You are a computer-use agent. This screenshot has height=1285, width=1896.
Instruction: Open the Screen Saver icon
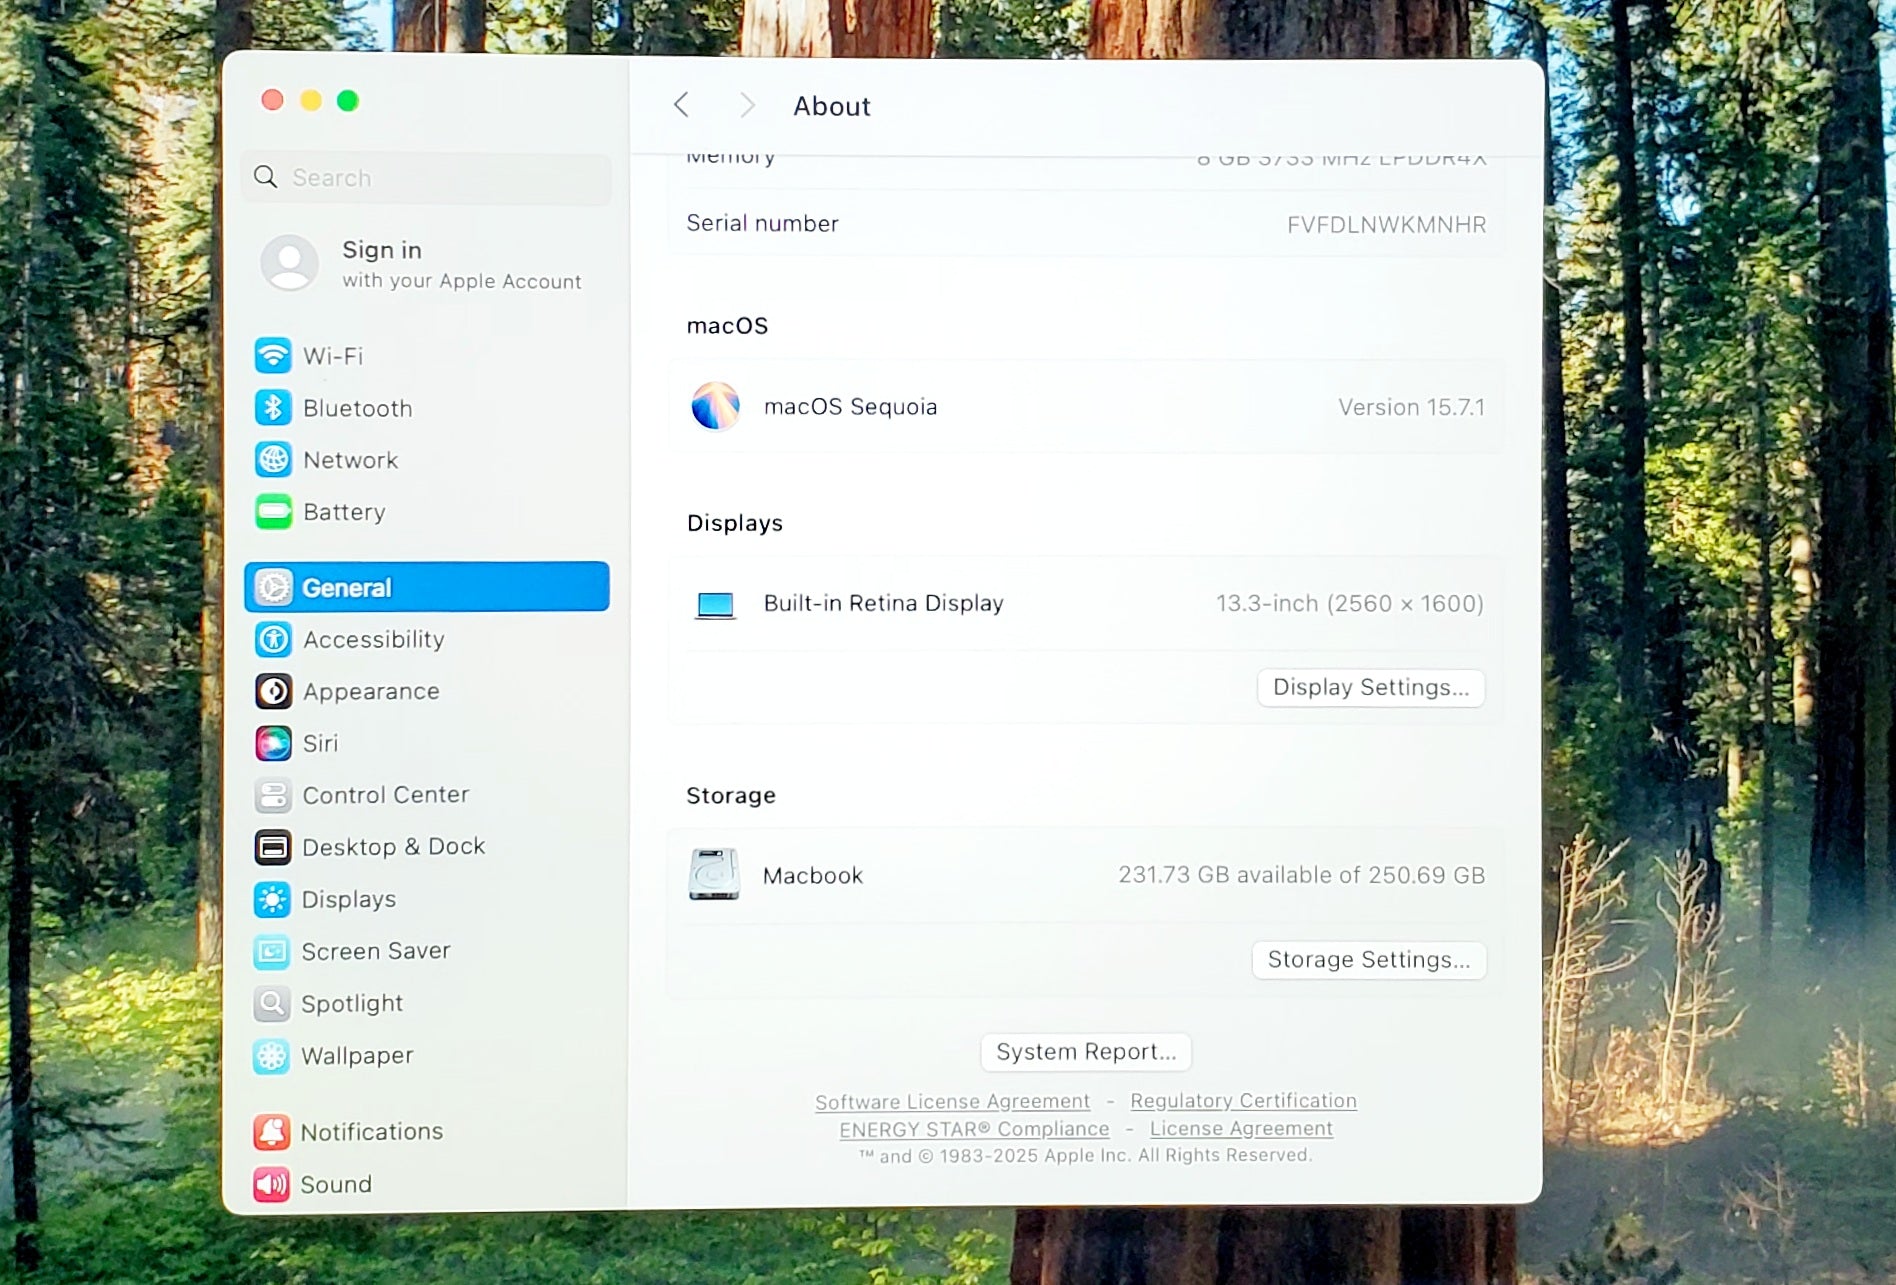click(272, 951)
